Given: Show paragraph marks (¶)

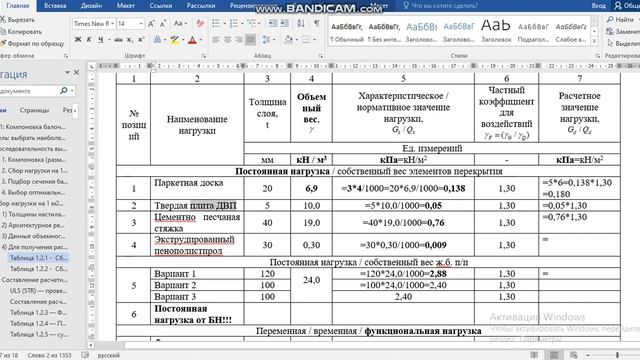Looking at the screenshot, I should [x=317, y=24].
